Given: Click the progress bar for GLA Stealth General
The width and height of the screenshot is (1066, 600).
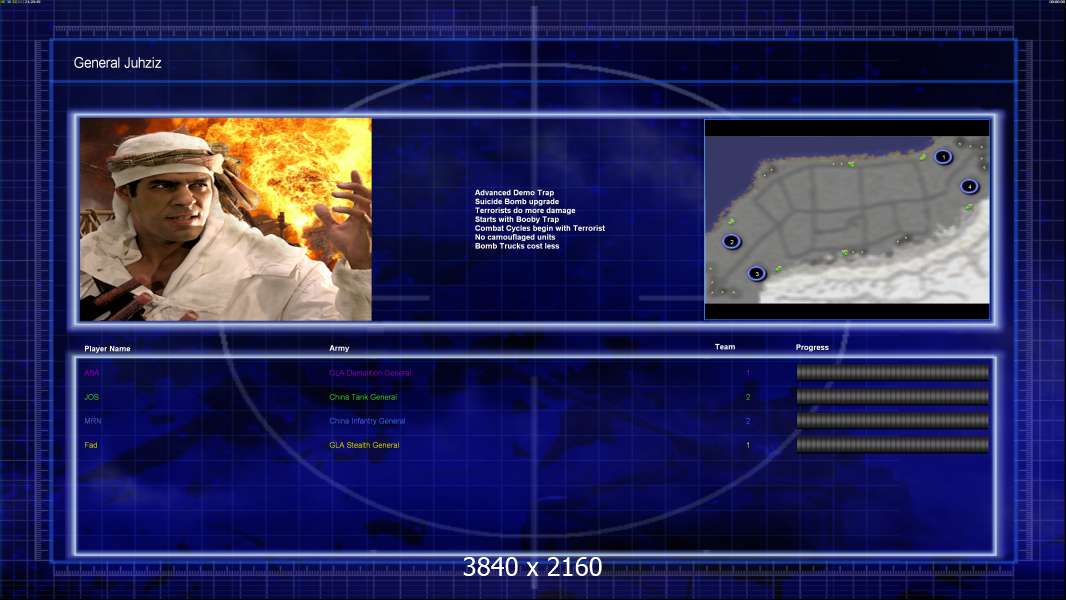Looking at the screenshot, I should tap(893, 445).
